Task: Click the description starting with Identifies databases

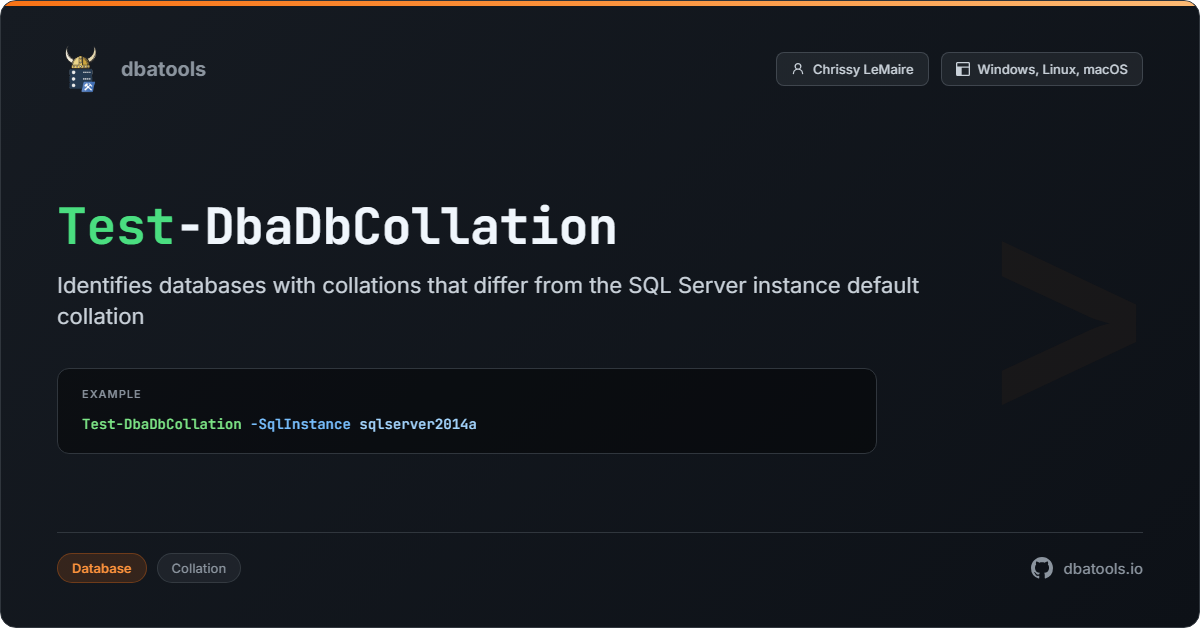Action: pyautogui.click(x=488, y=301)
